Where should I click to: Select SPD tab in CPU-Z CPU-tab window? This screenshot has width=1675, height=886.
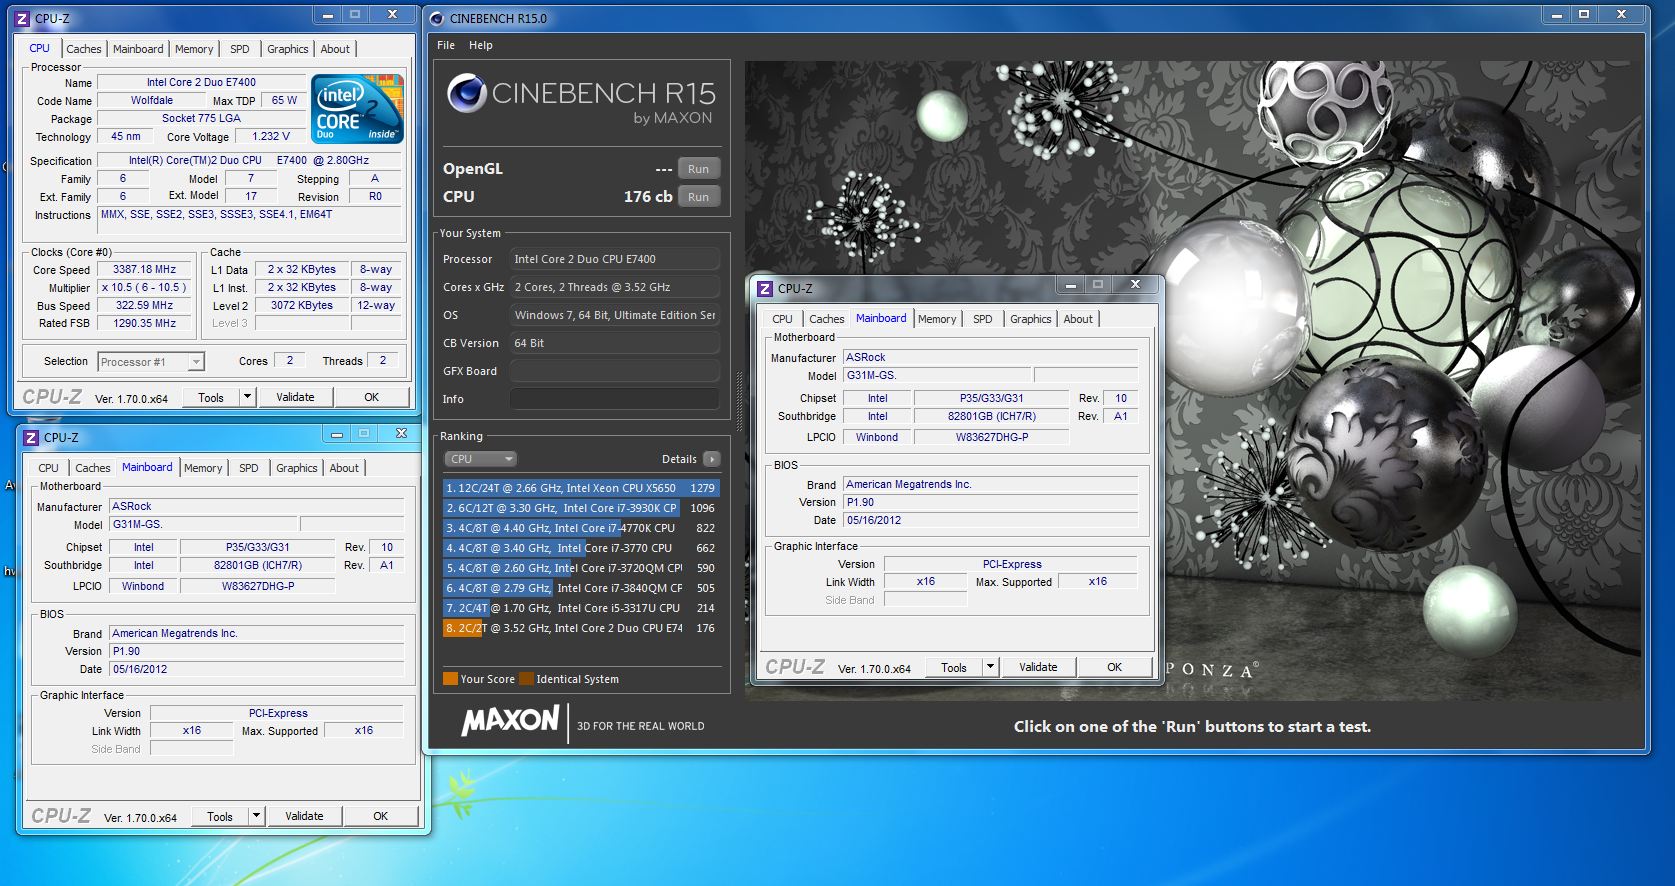click(240, 49)
